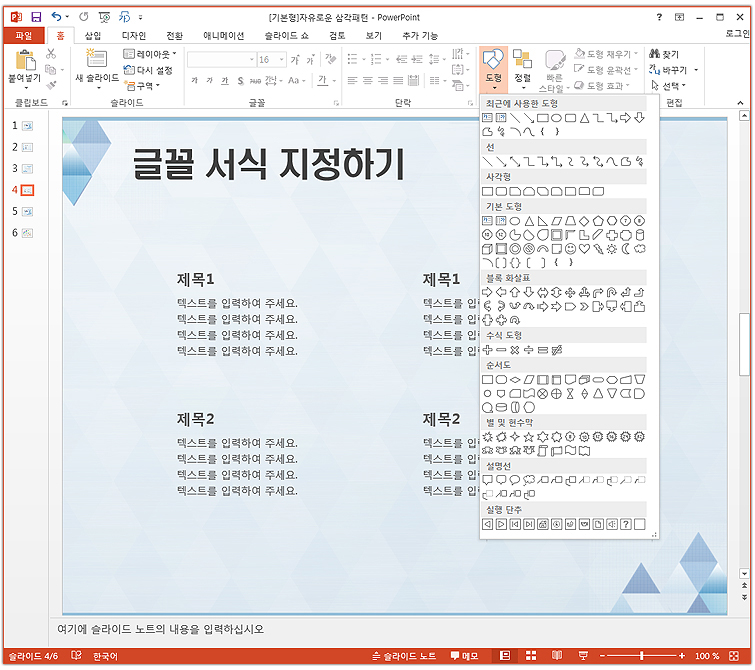Toggle bold text formatting
Viewport: 755px width, 670px height.
point(195,80)
